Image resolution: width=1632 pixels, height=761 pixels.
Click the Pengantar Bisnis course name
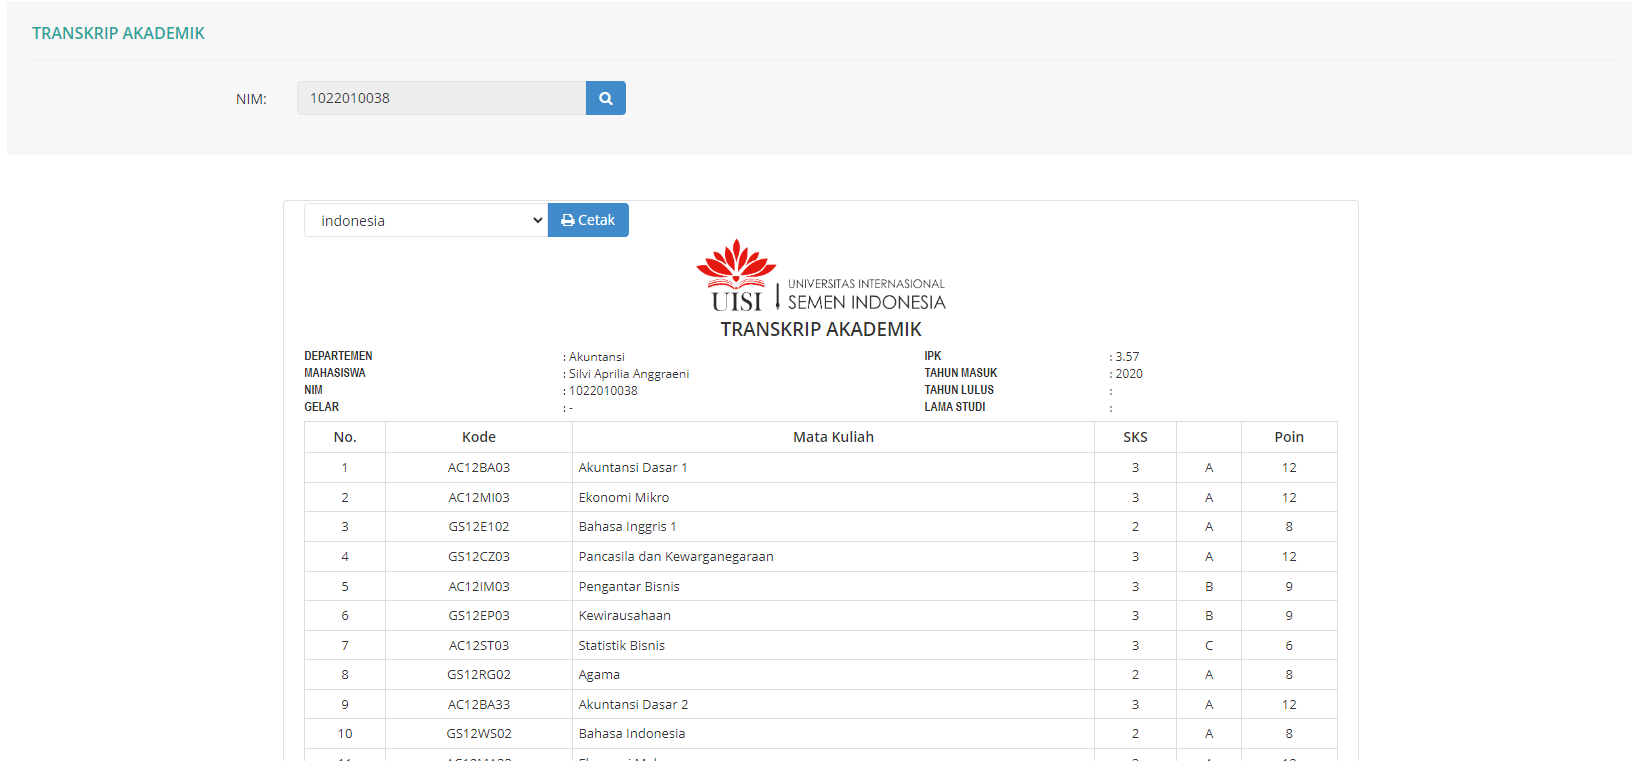(x=629, y=587)
